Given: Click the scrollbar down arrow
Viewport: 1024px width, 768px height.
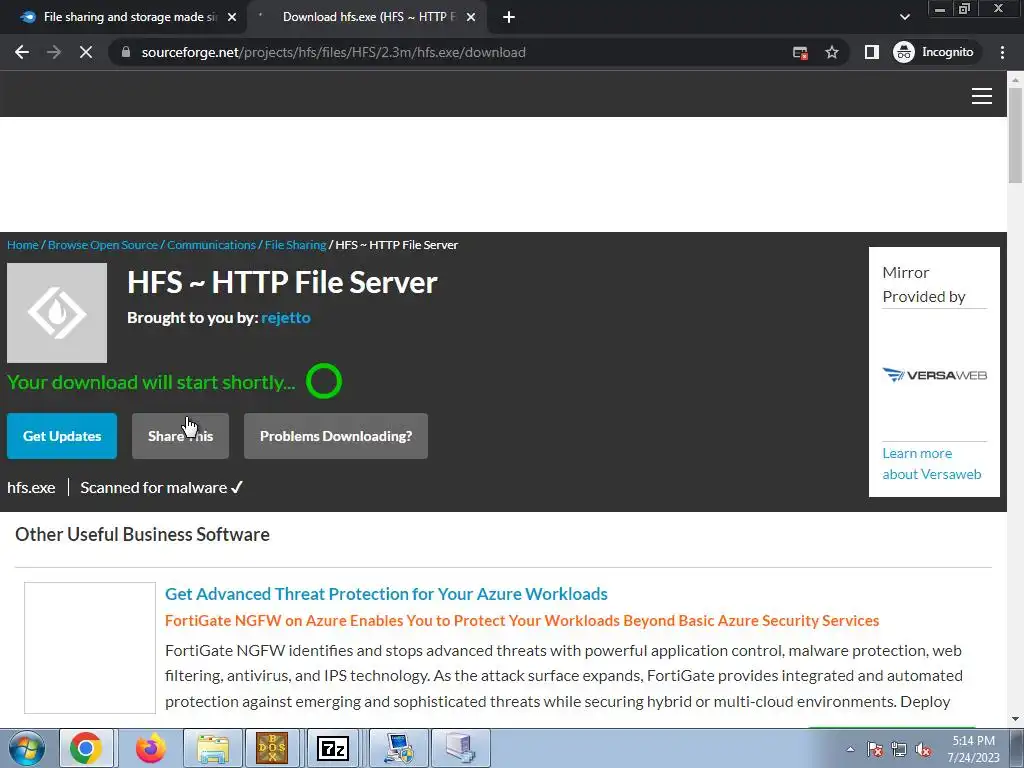Looking at the screenshot, I should [1015, 719].
